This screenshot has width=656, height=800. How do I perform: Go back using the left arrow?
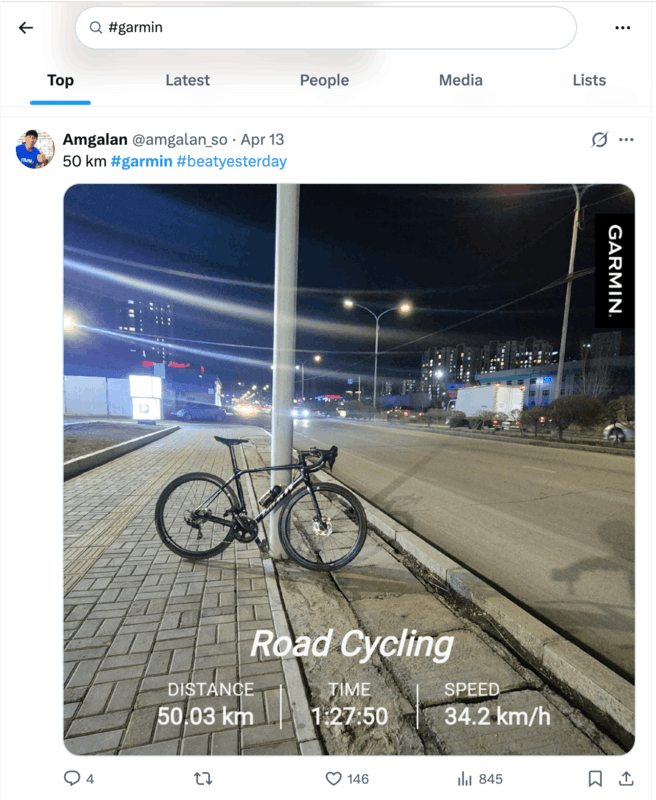click(x=26, y=28)
